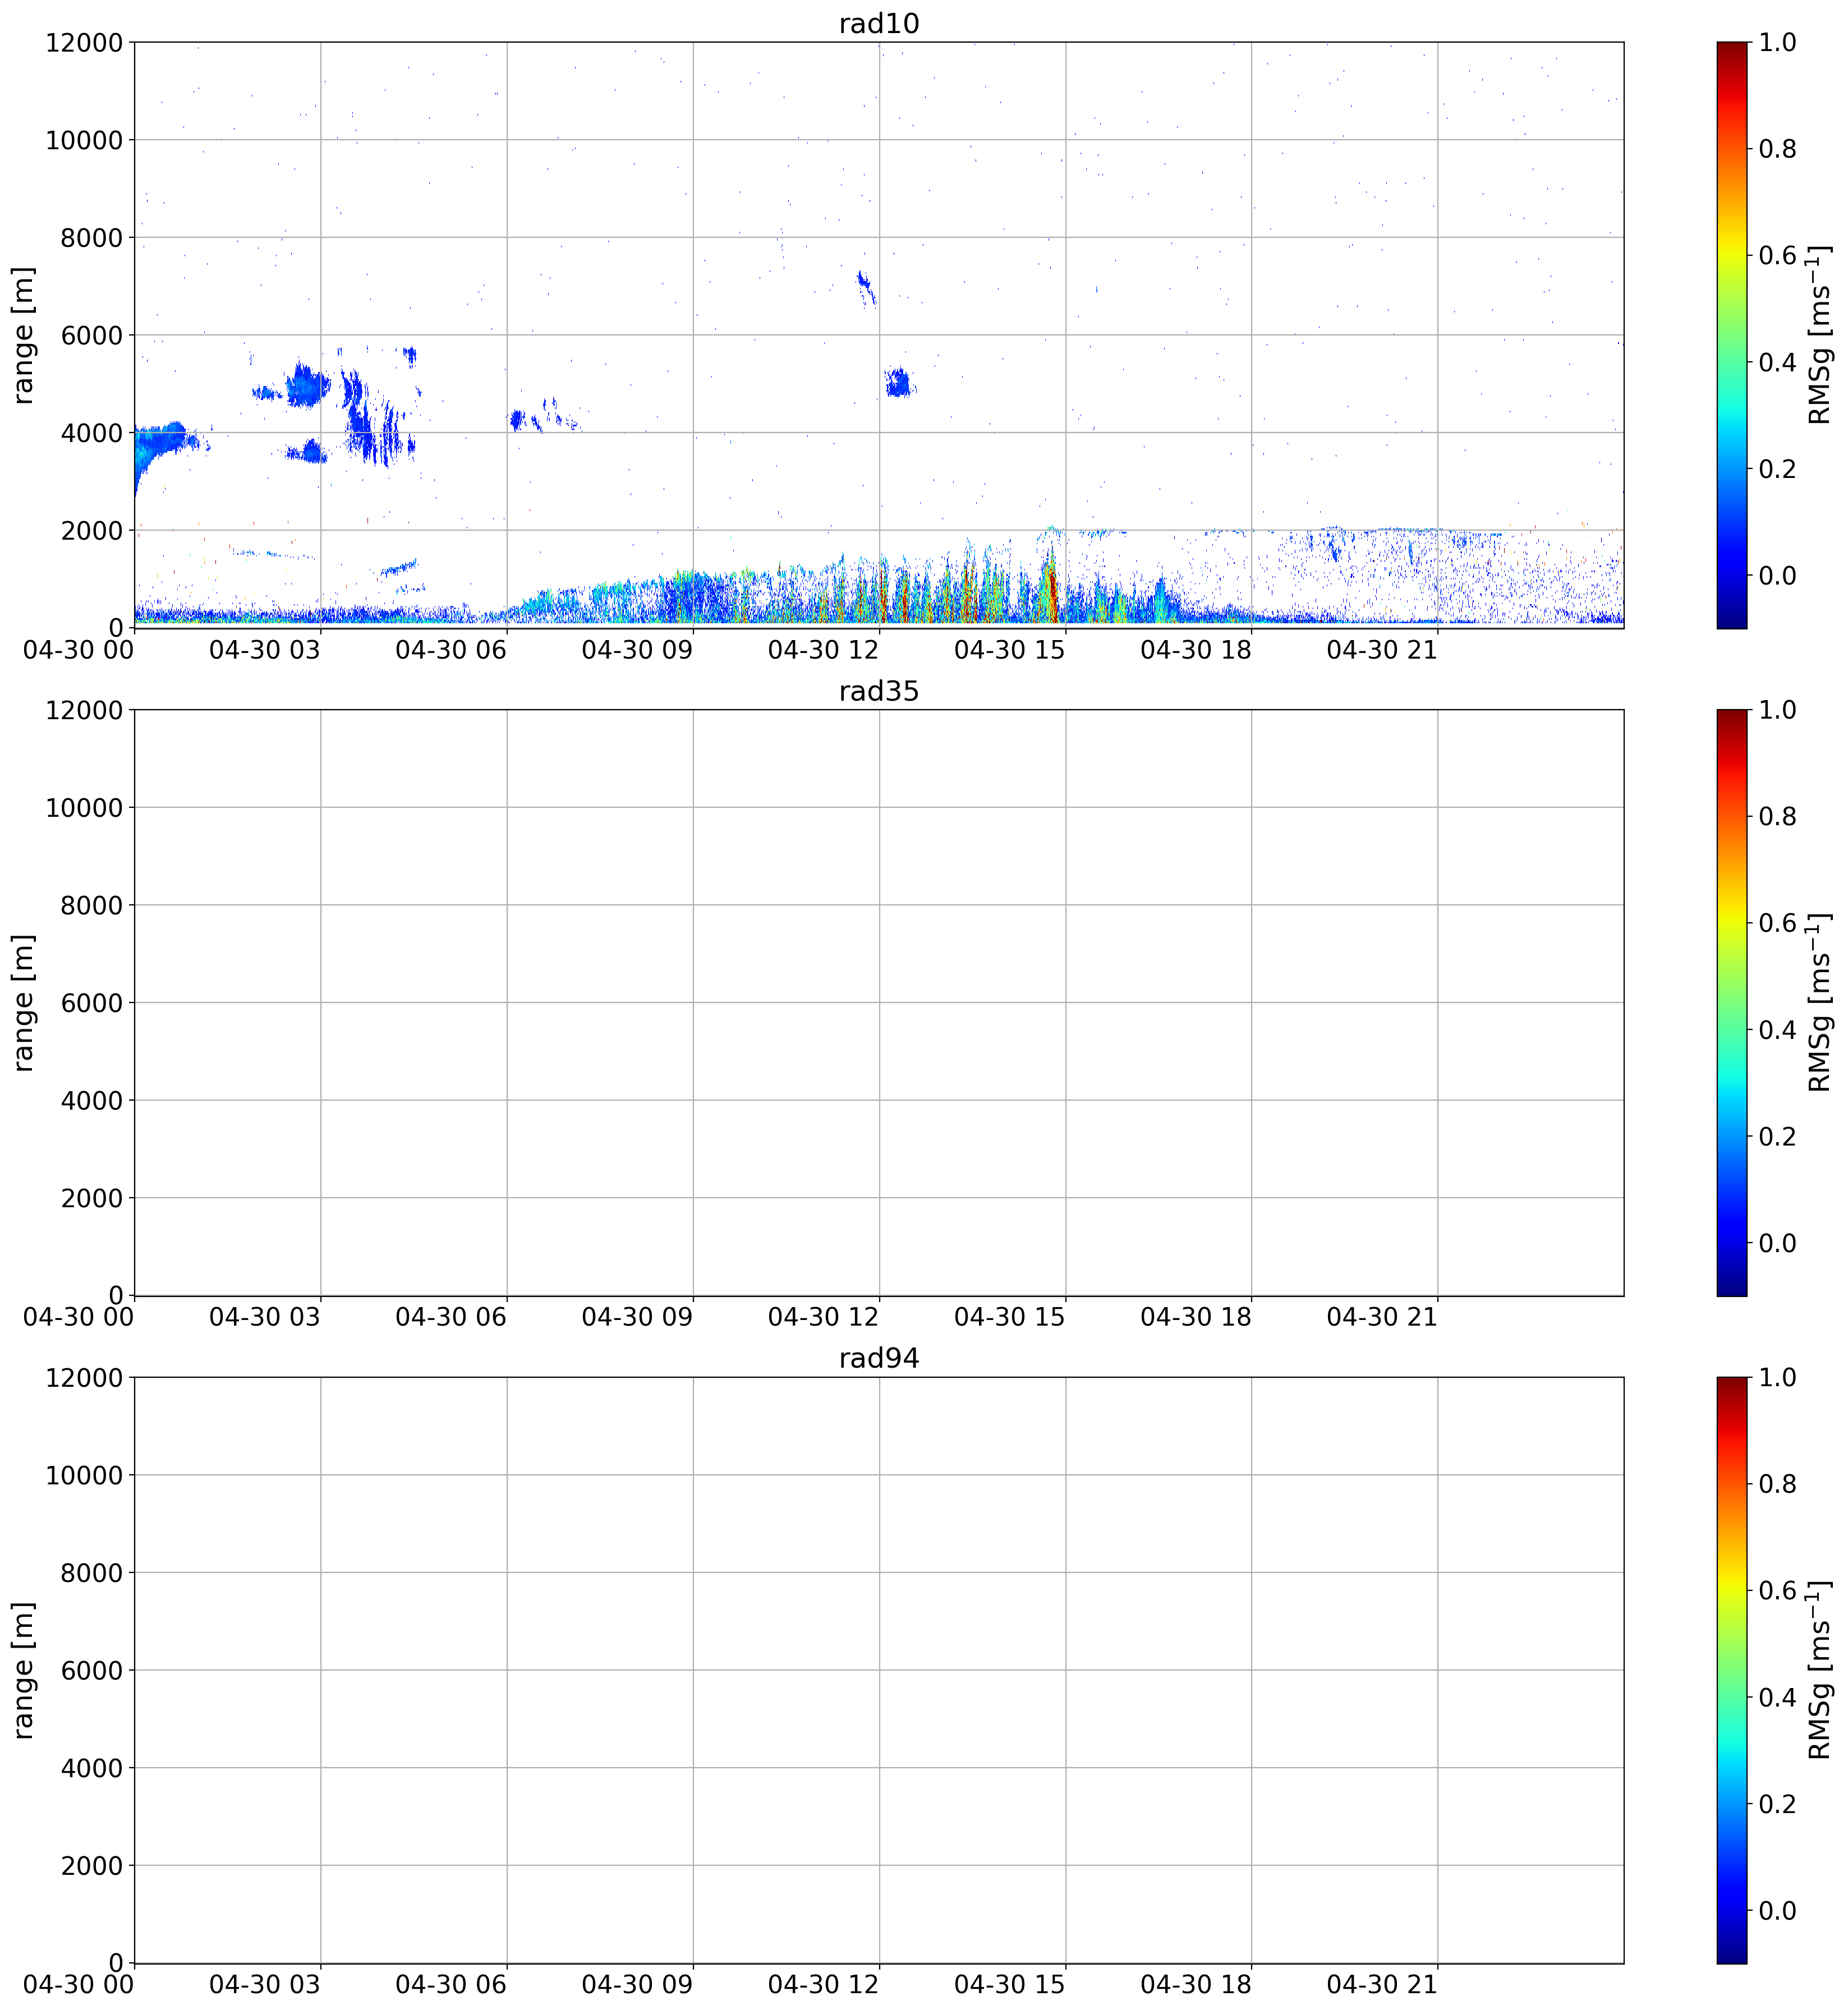Click the 6000 y-tick in rad35 panel

coord(92,1003)
